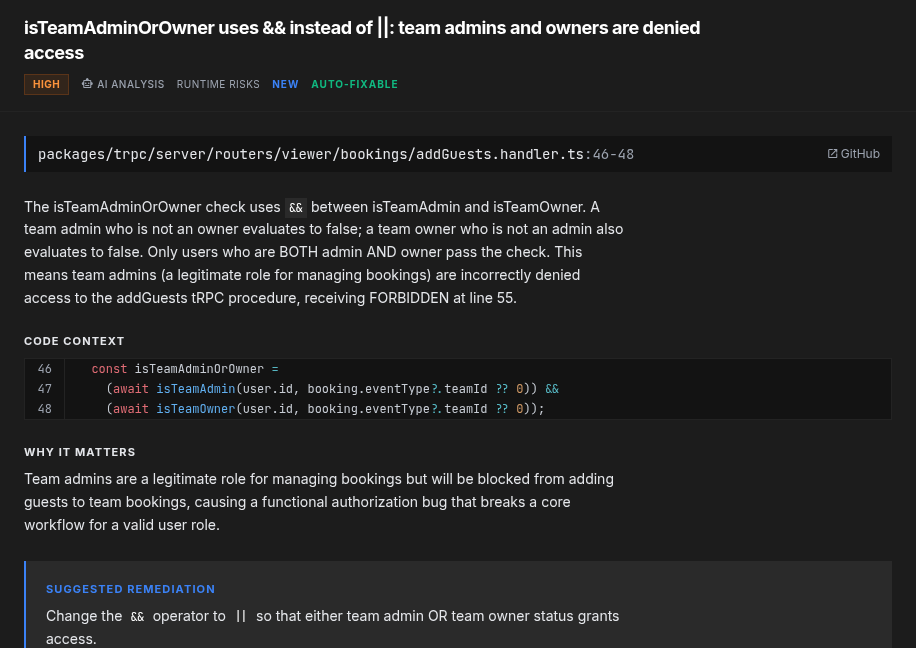Click the AUTO-FIXABLE label

coord(354,84)
